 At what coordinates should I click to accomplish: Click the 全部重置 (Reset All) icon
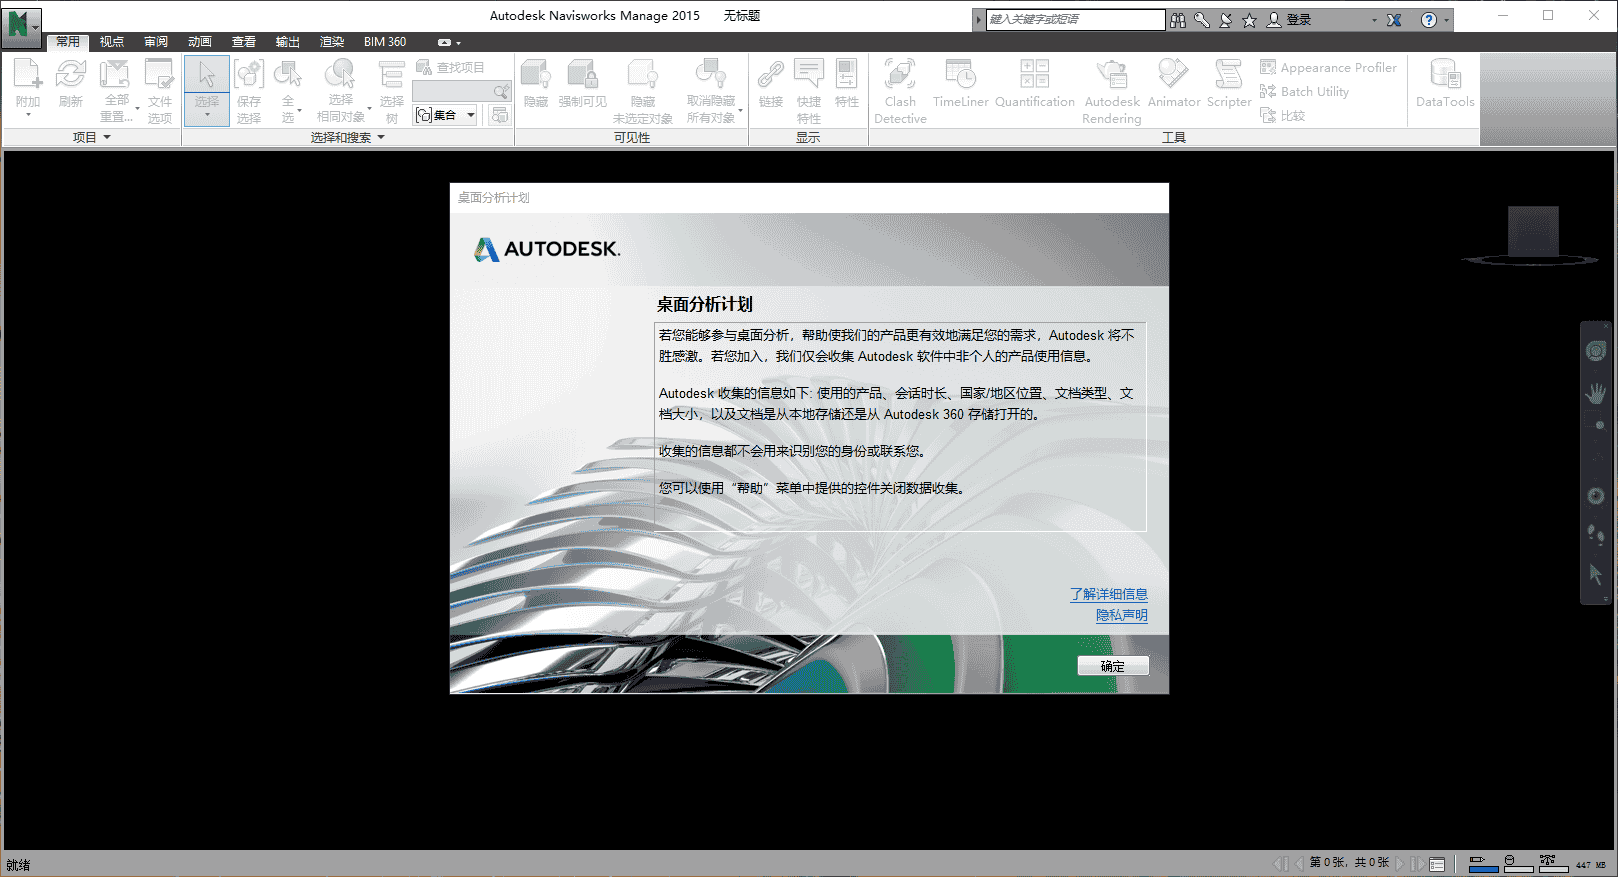coord(115,74)
